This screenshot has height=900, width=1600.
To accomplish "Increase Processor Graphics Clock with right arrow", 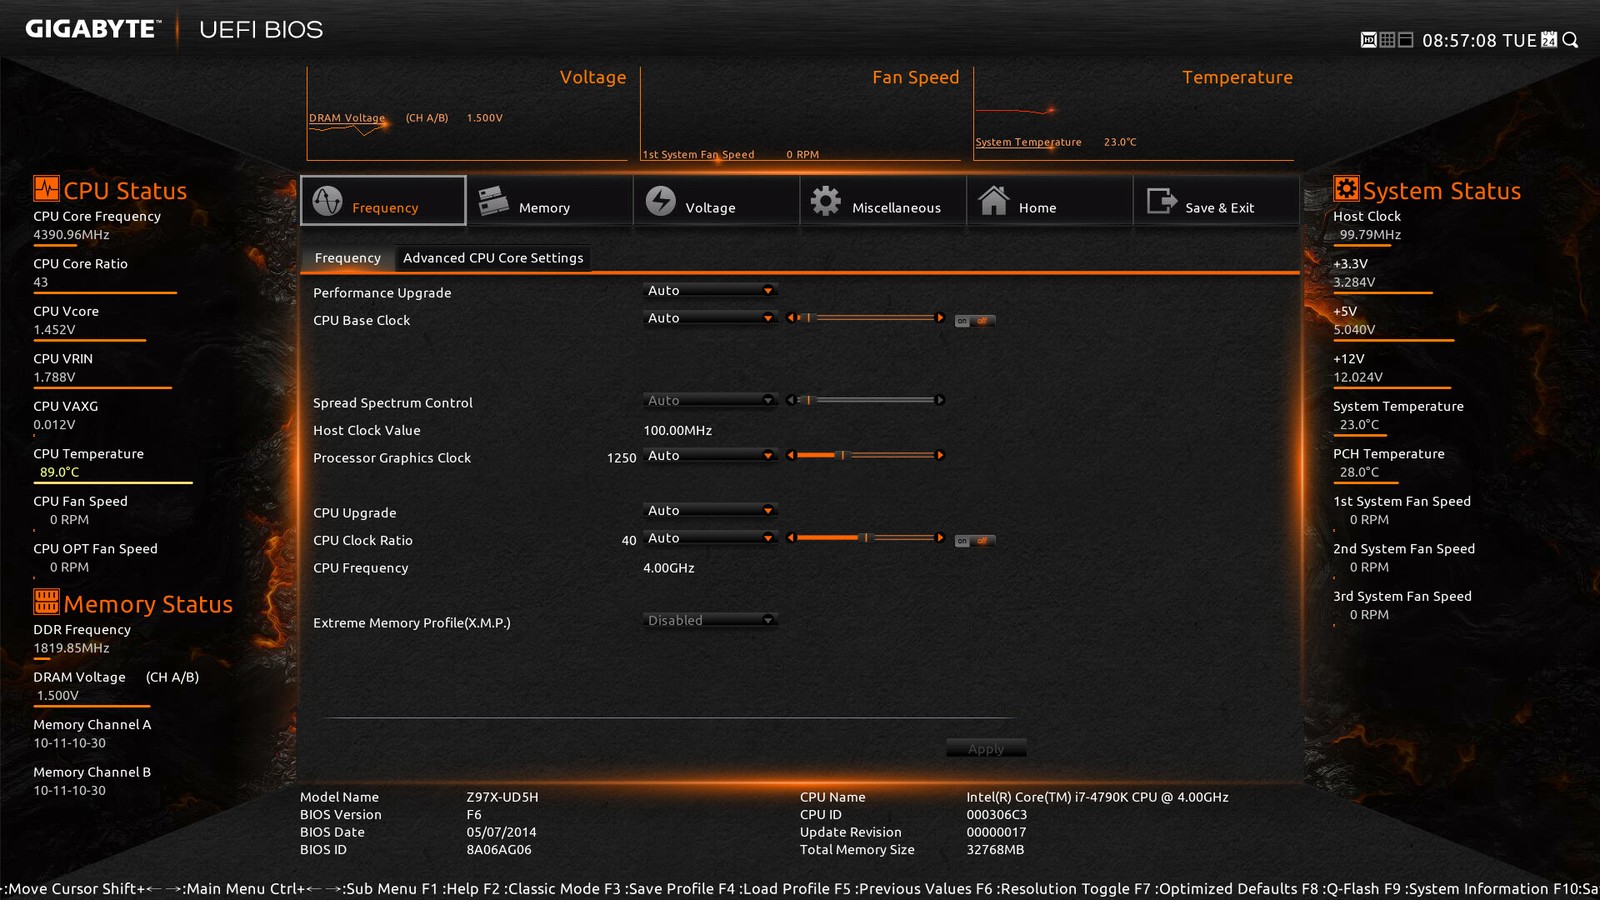I will click(939, 455).
